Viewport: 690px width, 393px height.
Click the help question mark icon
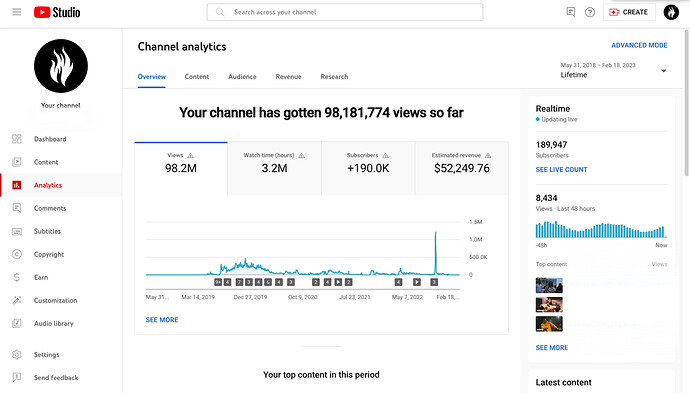coord(590,12)
